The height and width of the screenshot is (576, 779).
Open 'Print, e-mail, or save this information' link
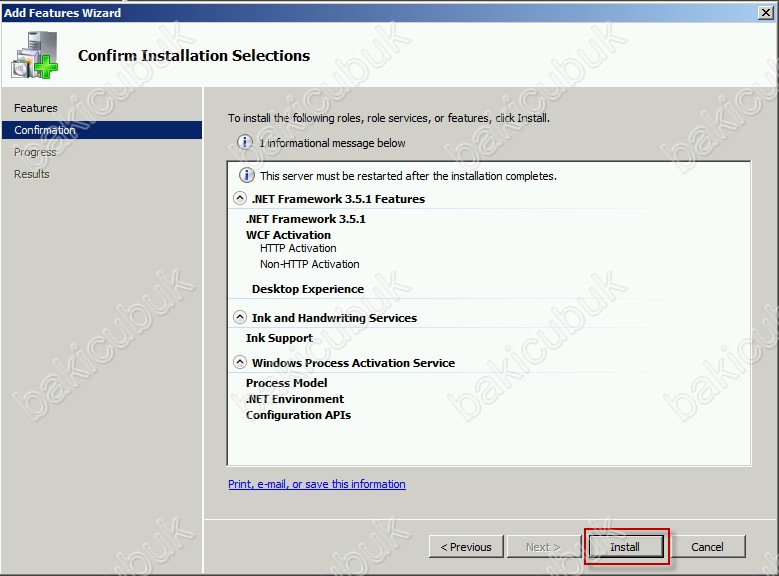pyautogui.click(x=317, y=484)
